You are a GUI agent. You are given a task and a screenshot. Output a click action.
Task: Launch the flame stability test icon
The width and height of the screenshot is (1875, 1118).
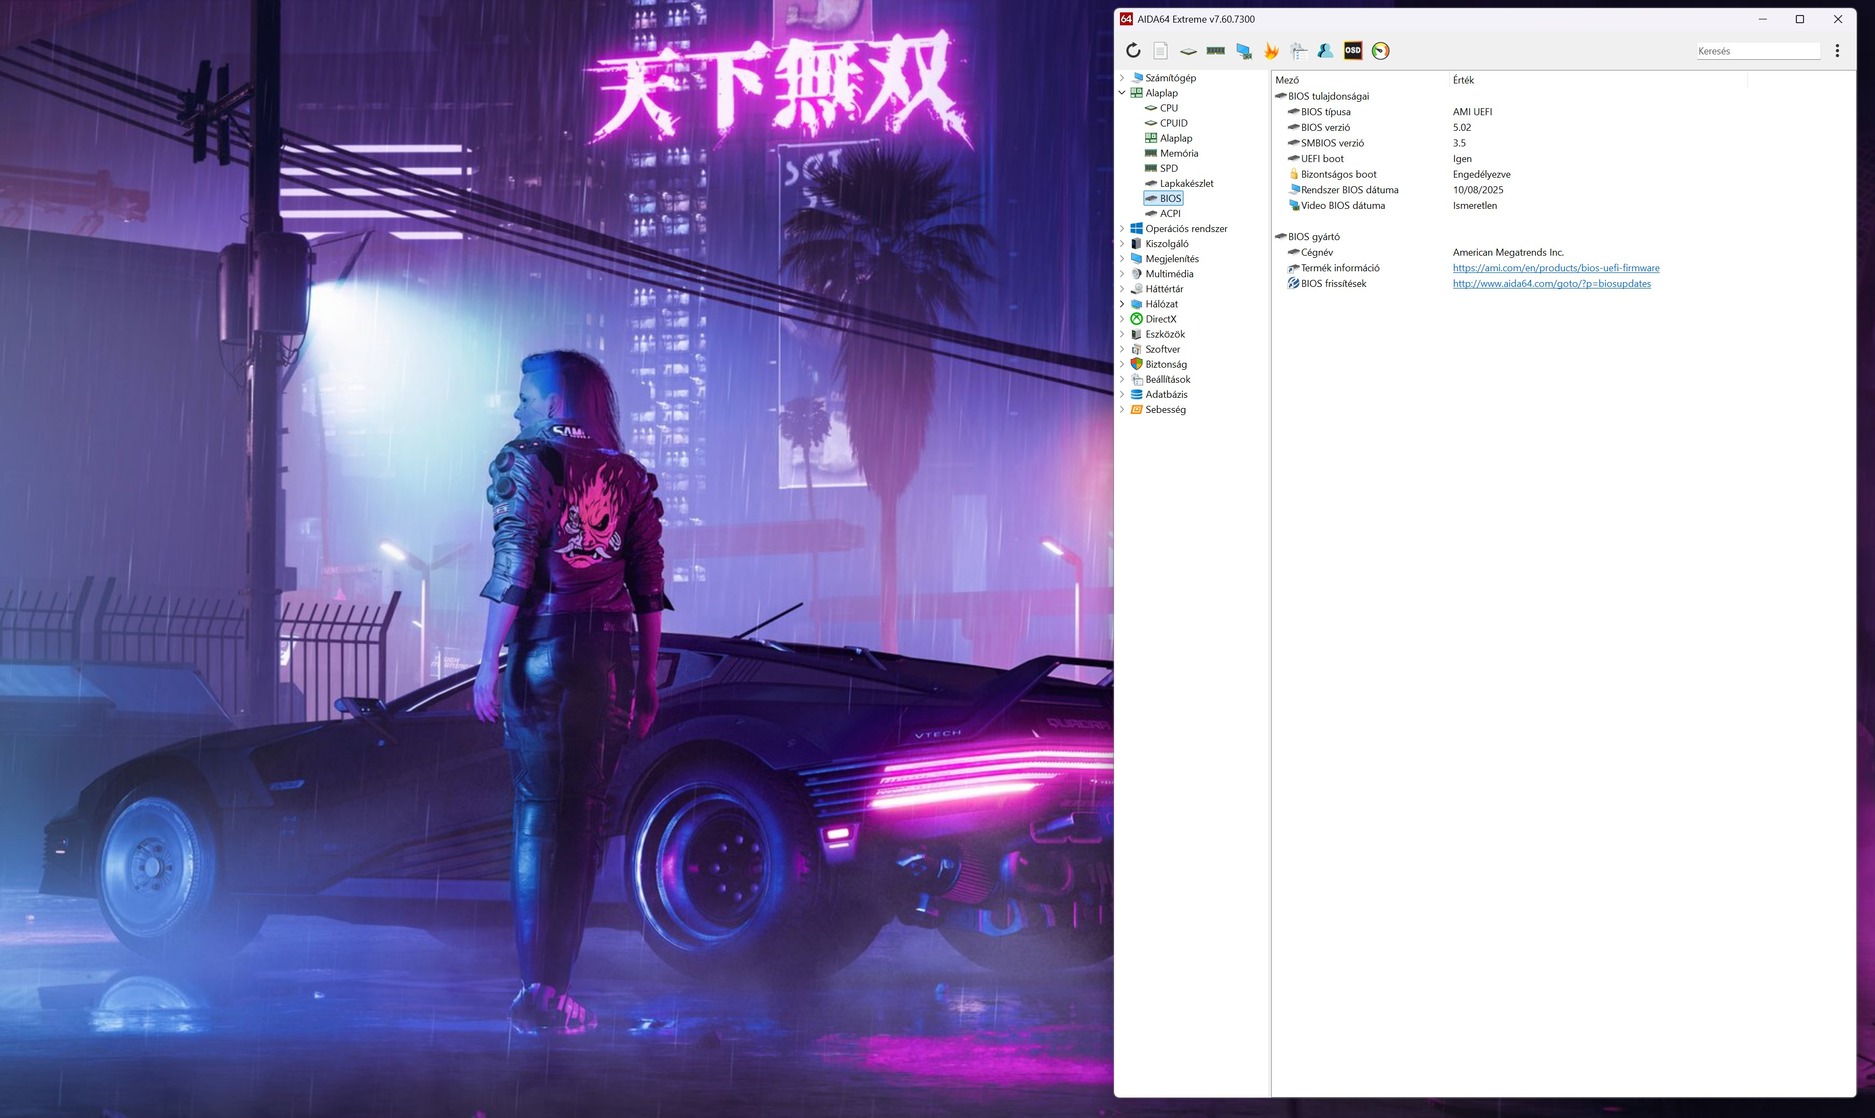click(x=1271, y=51)
